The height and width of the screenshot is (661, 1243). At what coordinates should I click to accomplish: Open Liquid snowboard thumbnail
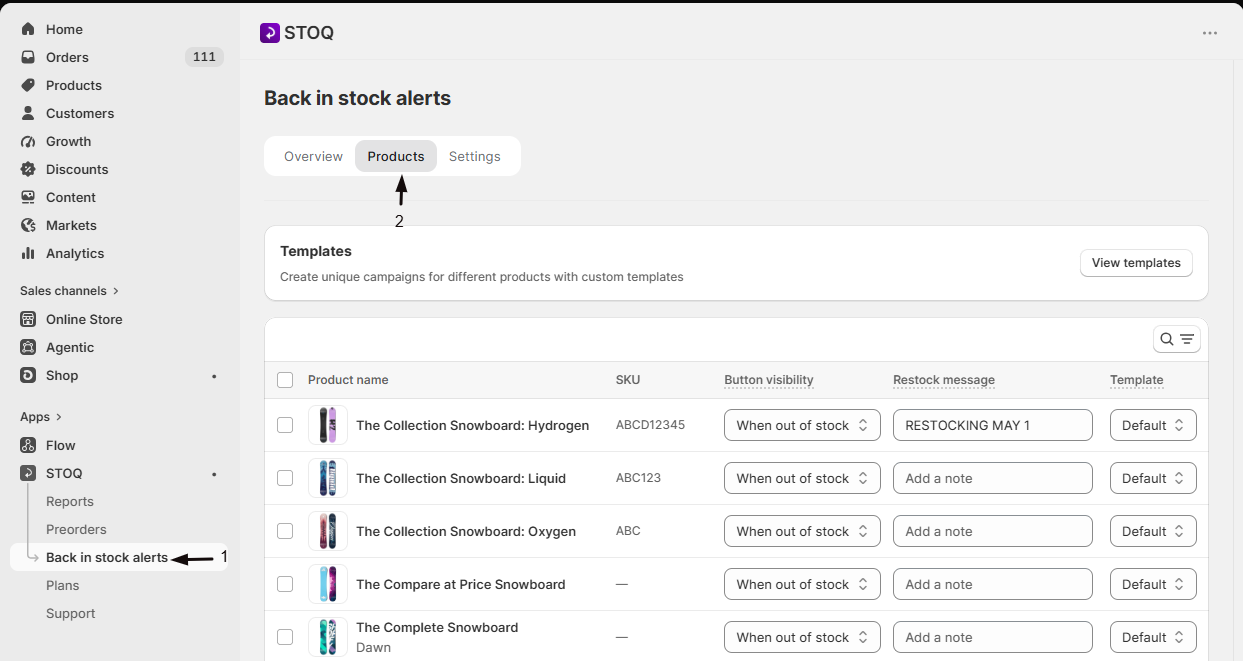(328, 478)
